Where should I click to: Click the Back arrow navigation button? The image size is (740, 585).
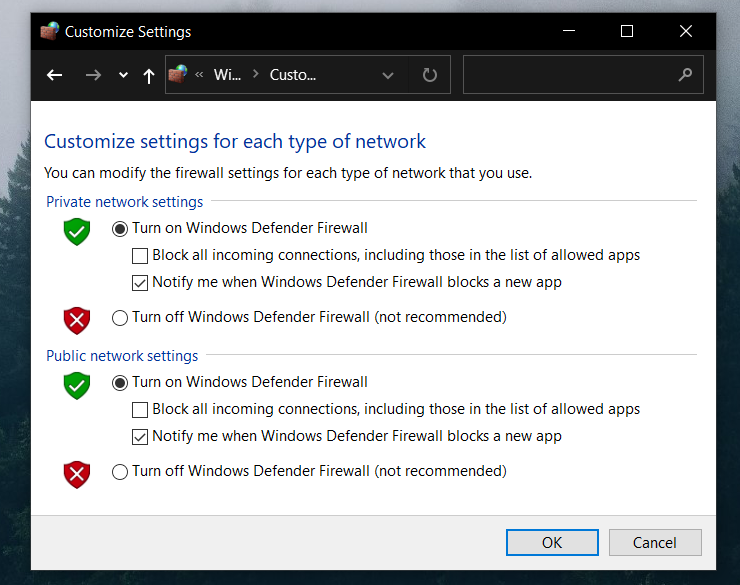(55, 75)
